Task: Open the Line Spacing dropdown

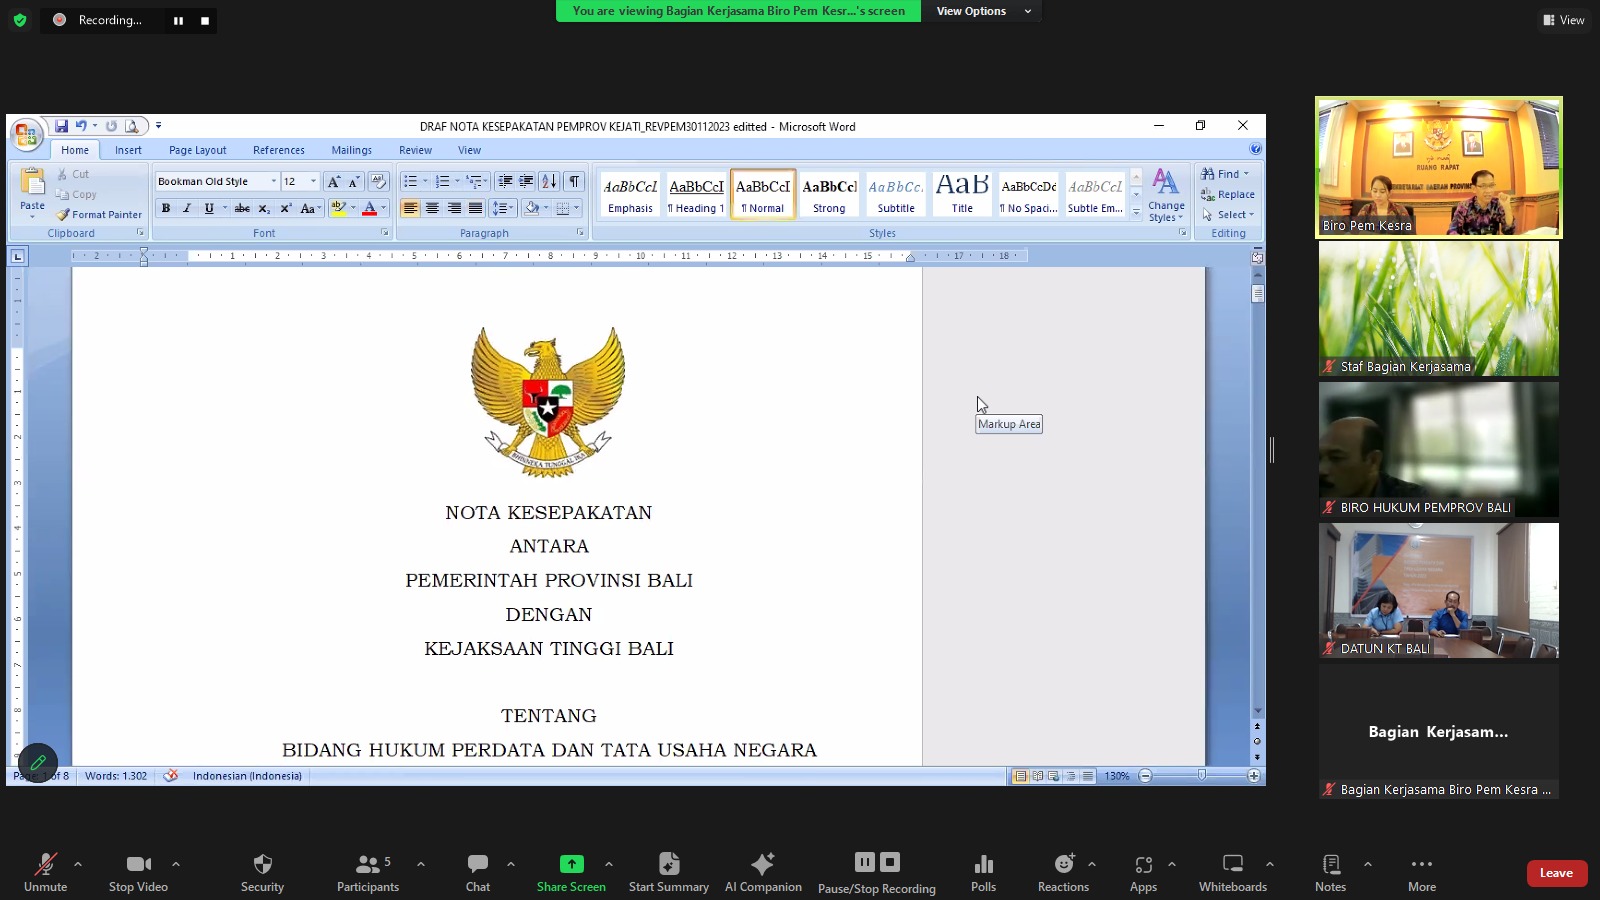Action: 503,208
